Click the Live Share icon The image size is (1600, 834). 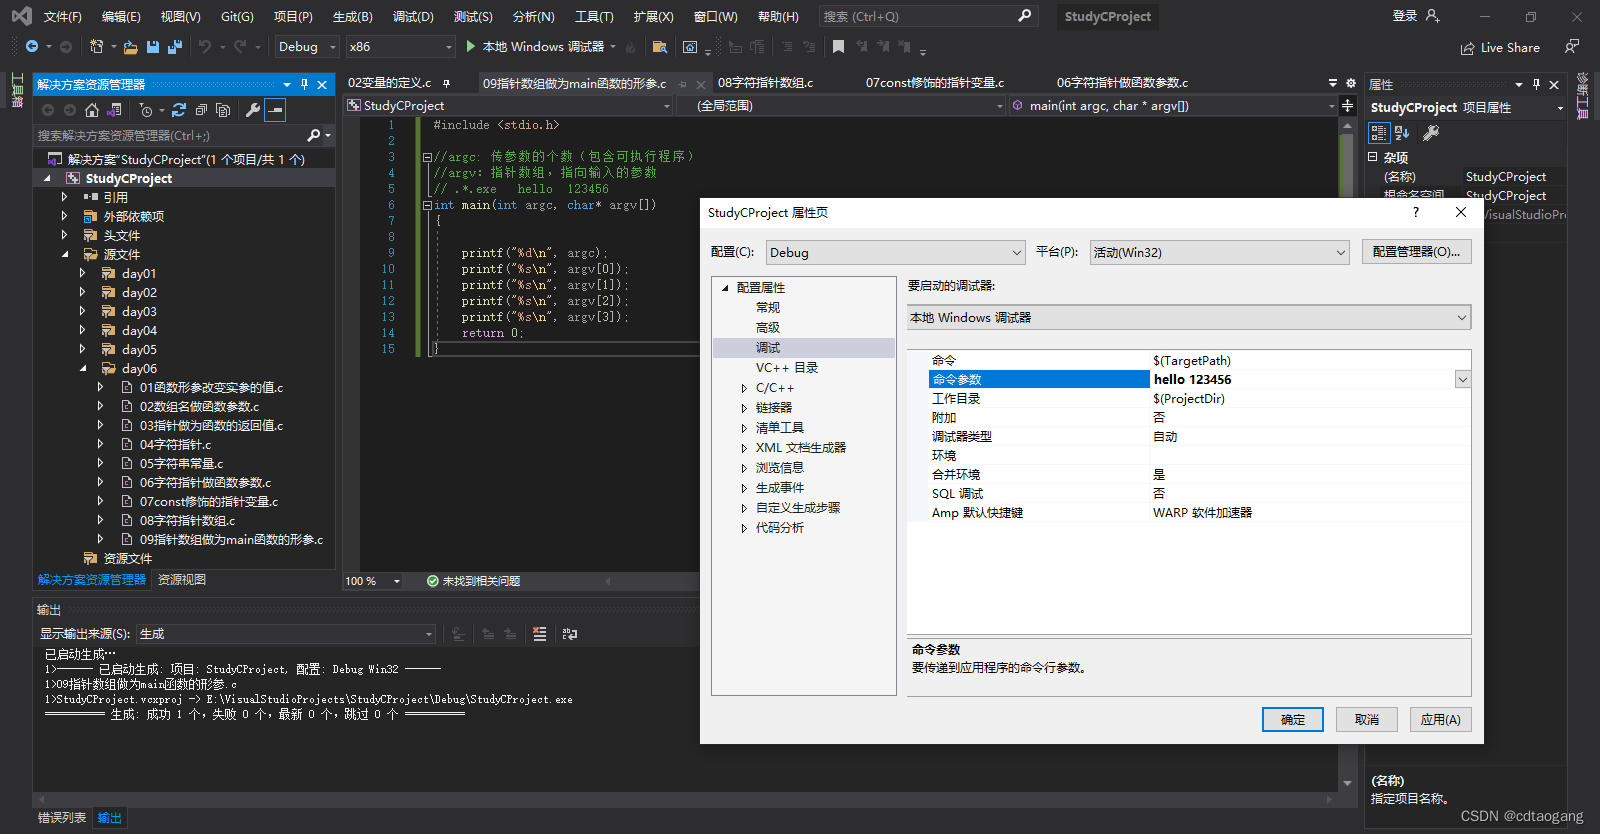tap(1467, 48)
